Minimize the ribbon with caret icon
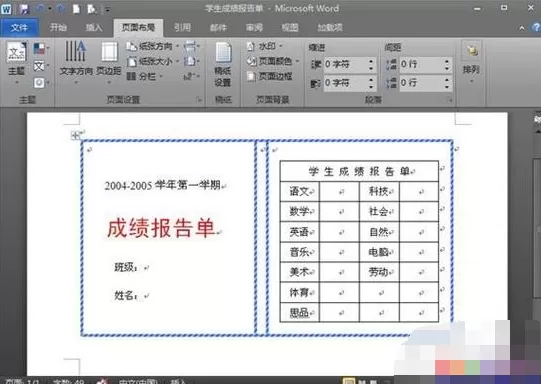This screenshot has height=384, width=541. click(522, 28)
